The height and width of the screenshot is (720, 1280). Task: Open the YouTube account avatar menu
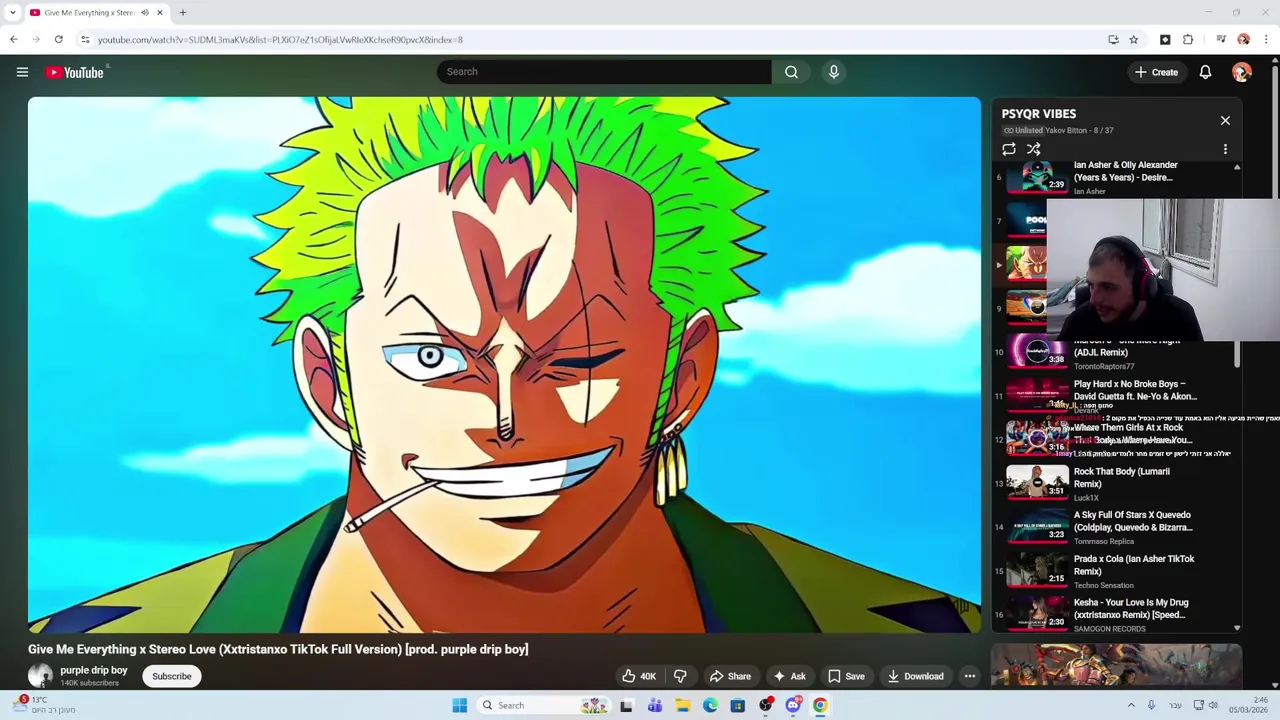point(1242,72)
